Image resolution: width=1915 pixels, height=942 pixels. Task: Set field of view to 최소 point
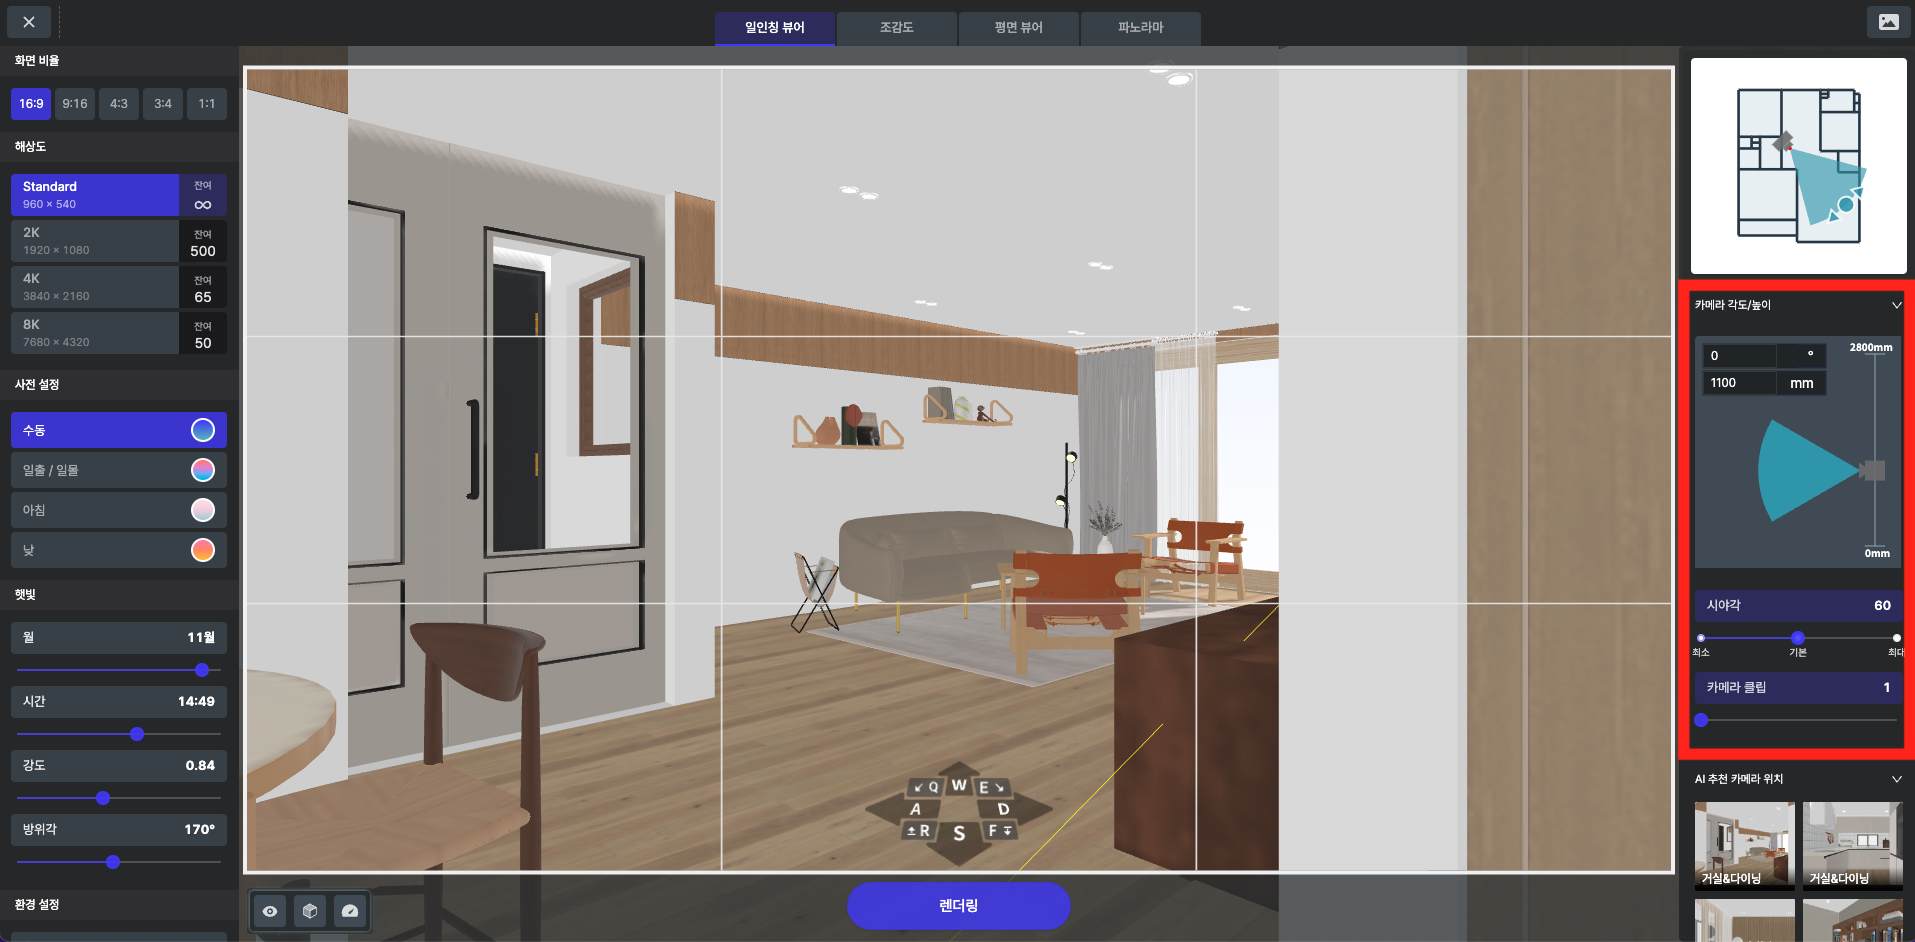pyautogui.click(x=1701, y=638)
